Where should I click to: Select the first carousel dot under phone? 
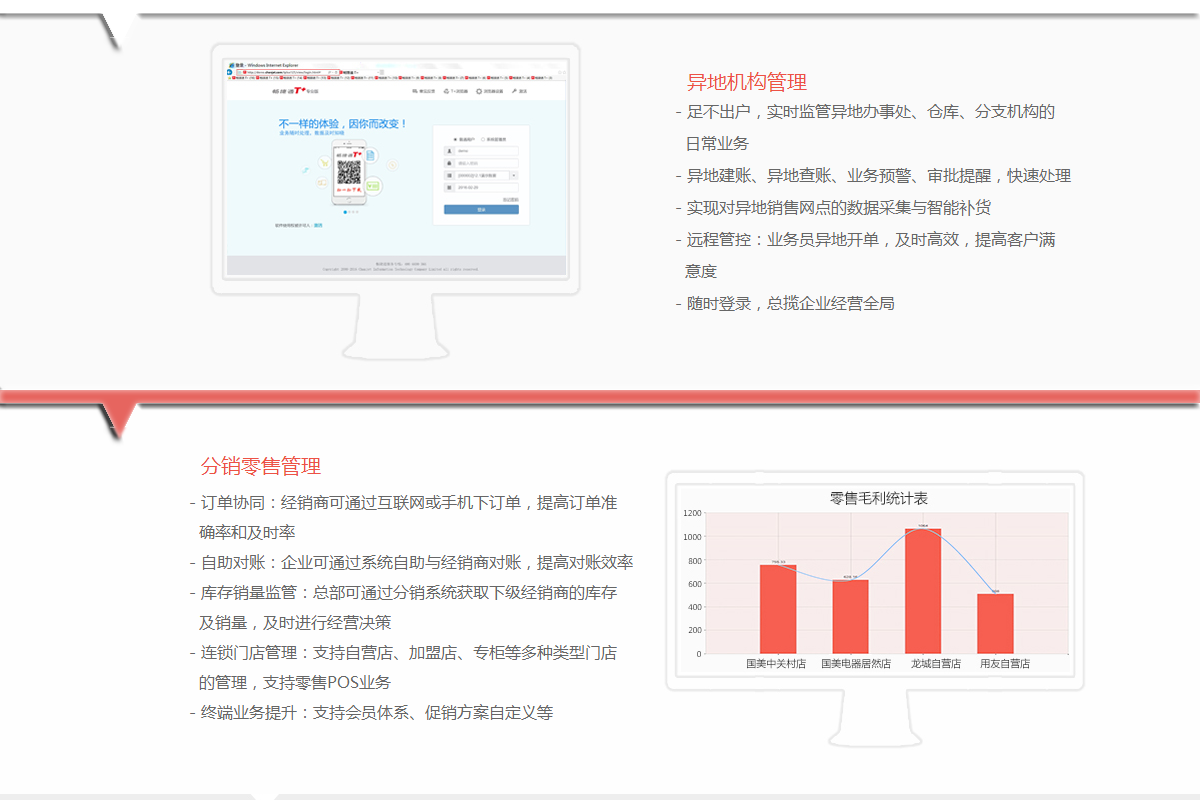tap(345, 212)
